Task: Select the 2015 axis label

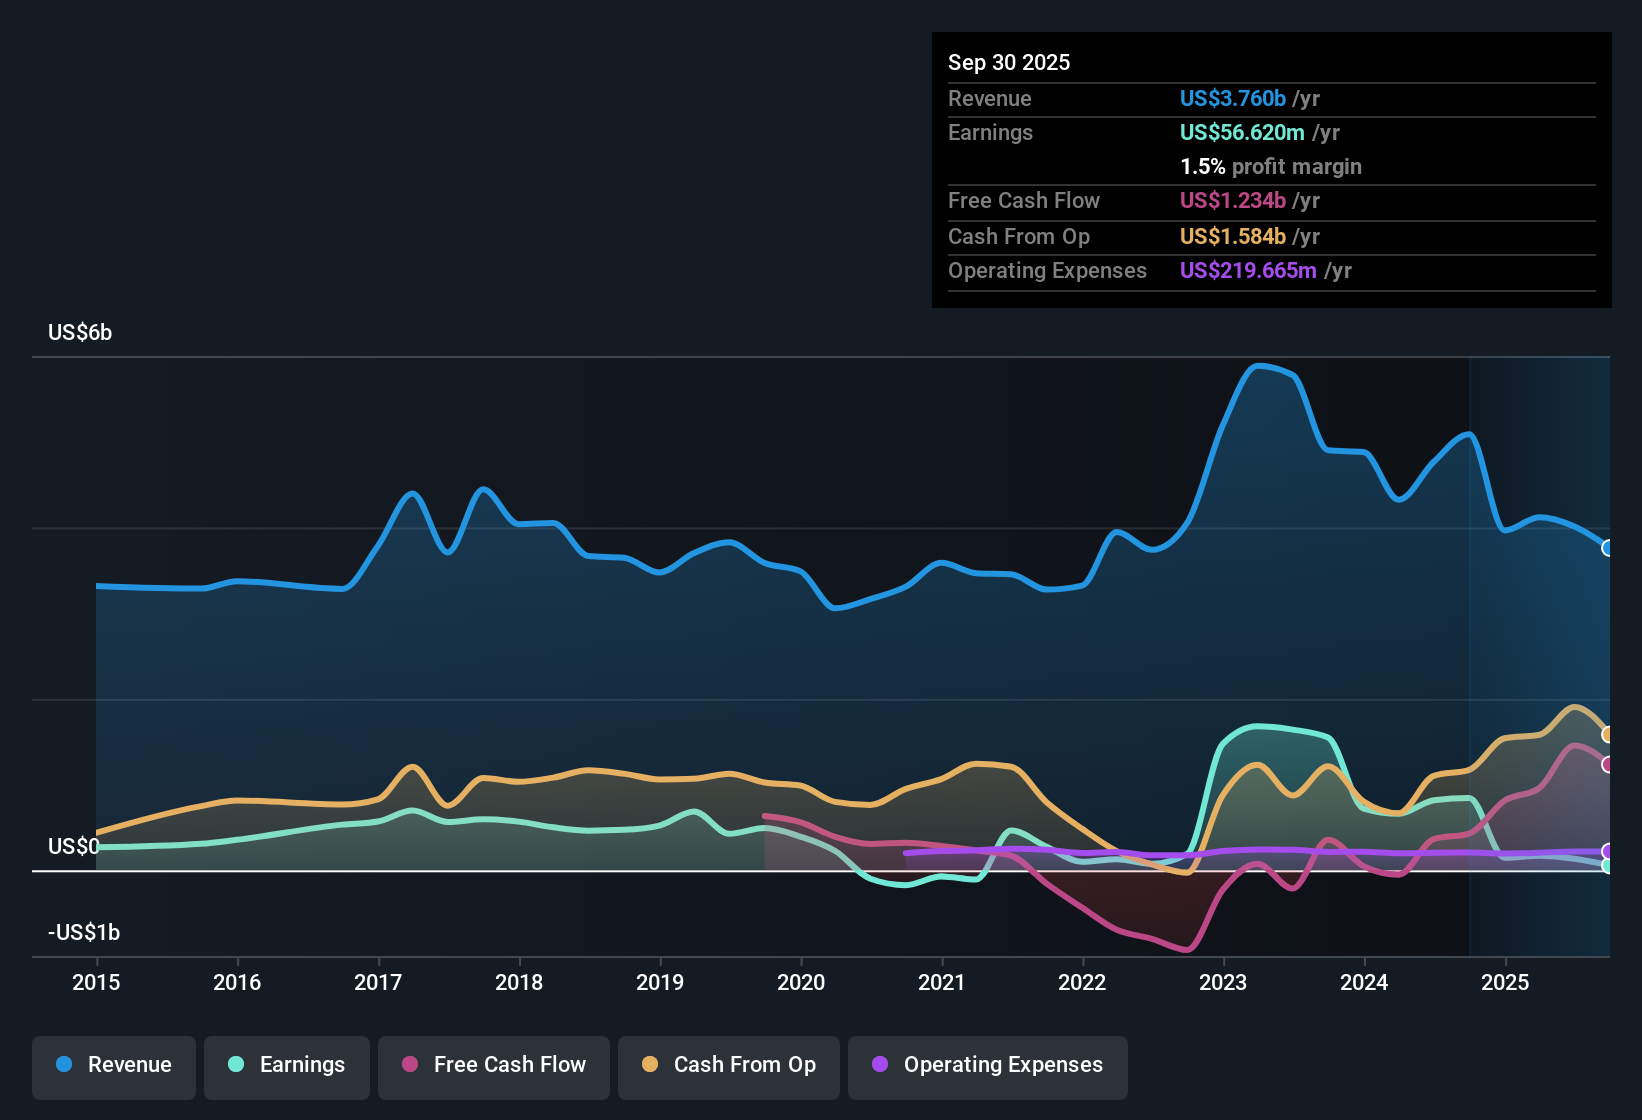Action: pyautogui.click(x=96, y=983)
